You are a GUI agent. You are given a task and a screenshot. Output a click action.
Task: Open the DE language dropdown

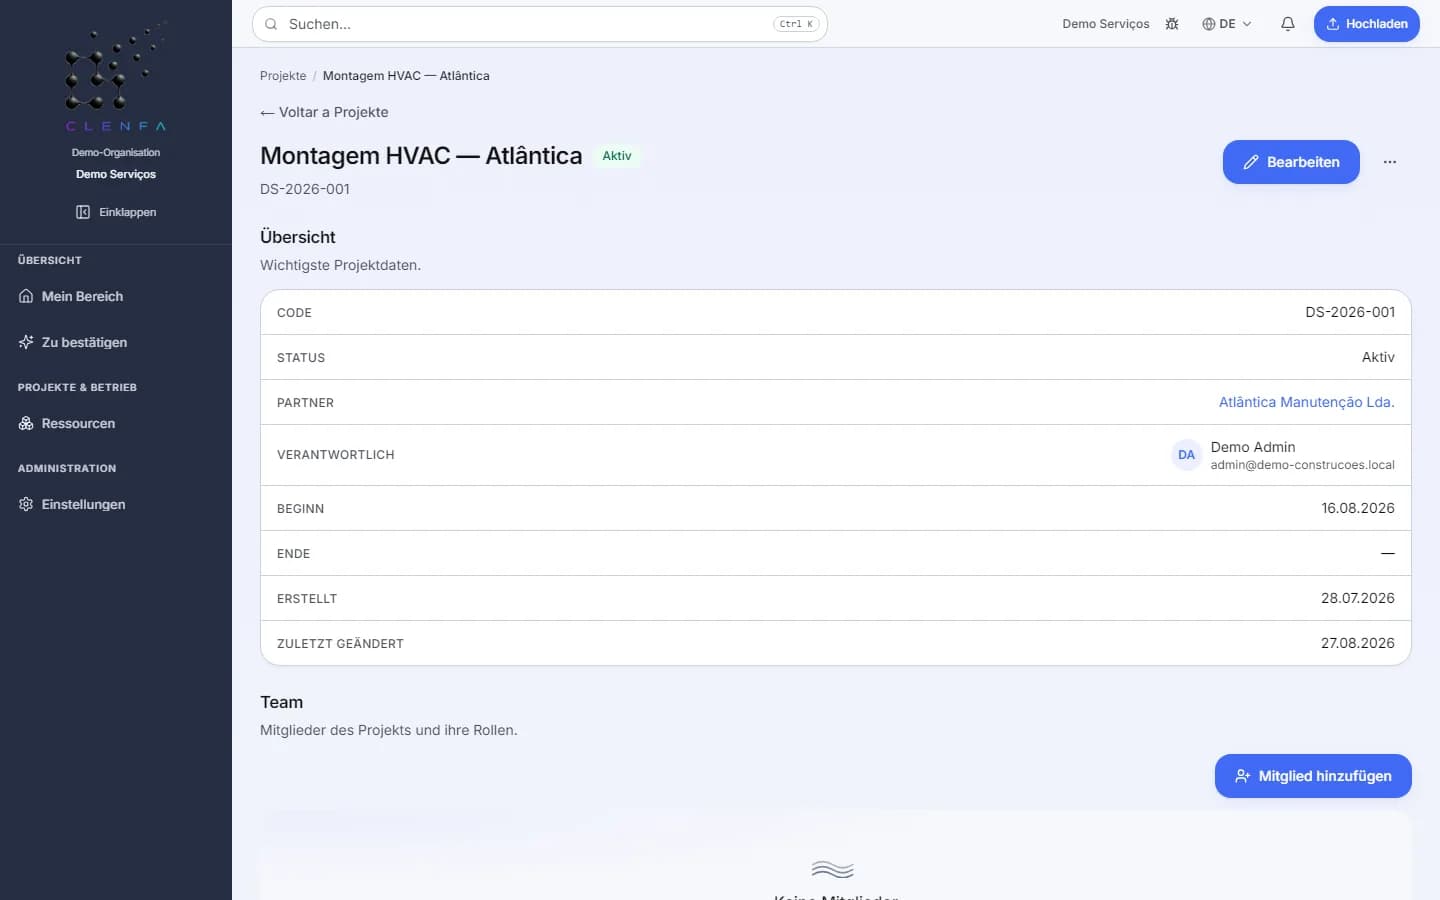(x=1227, y=24)
